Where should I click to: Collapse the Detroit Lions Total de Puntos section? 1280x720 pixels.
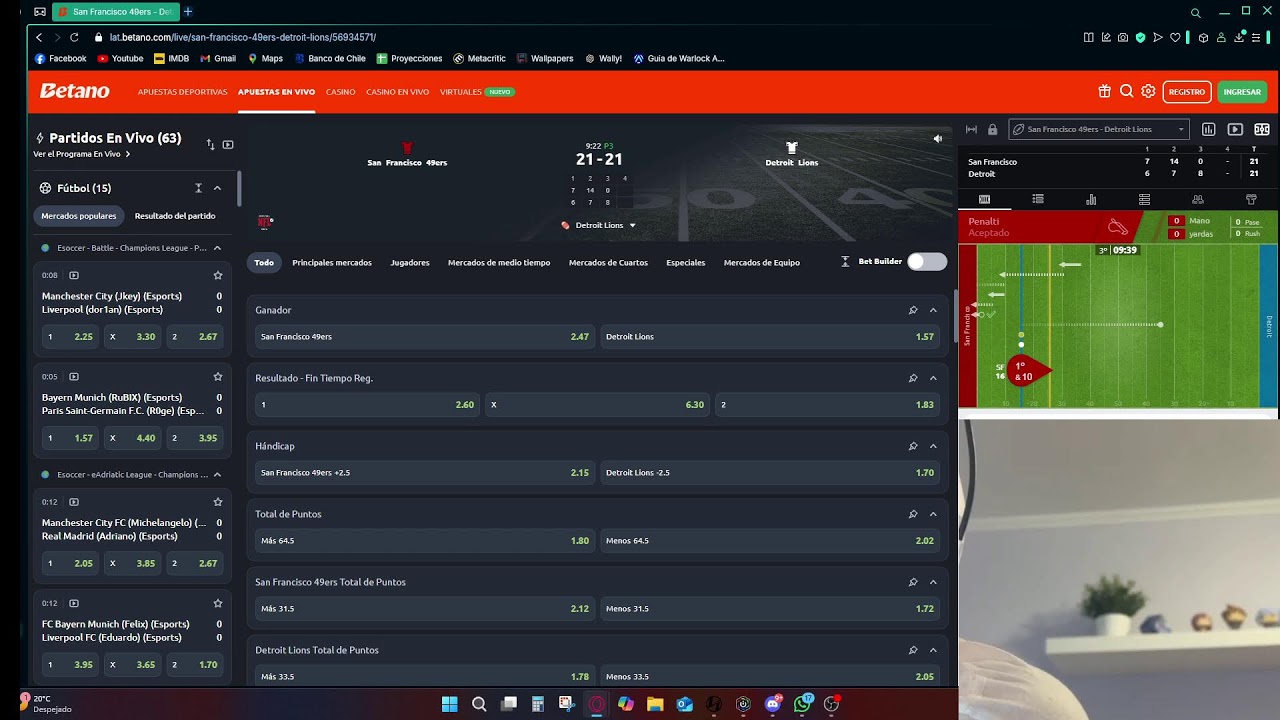pyautogui.click(x=933, y=650)
